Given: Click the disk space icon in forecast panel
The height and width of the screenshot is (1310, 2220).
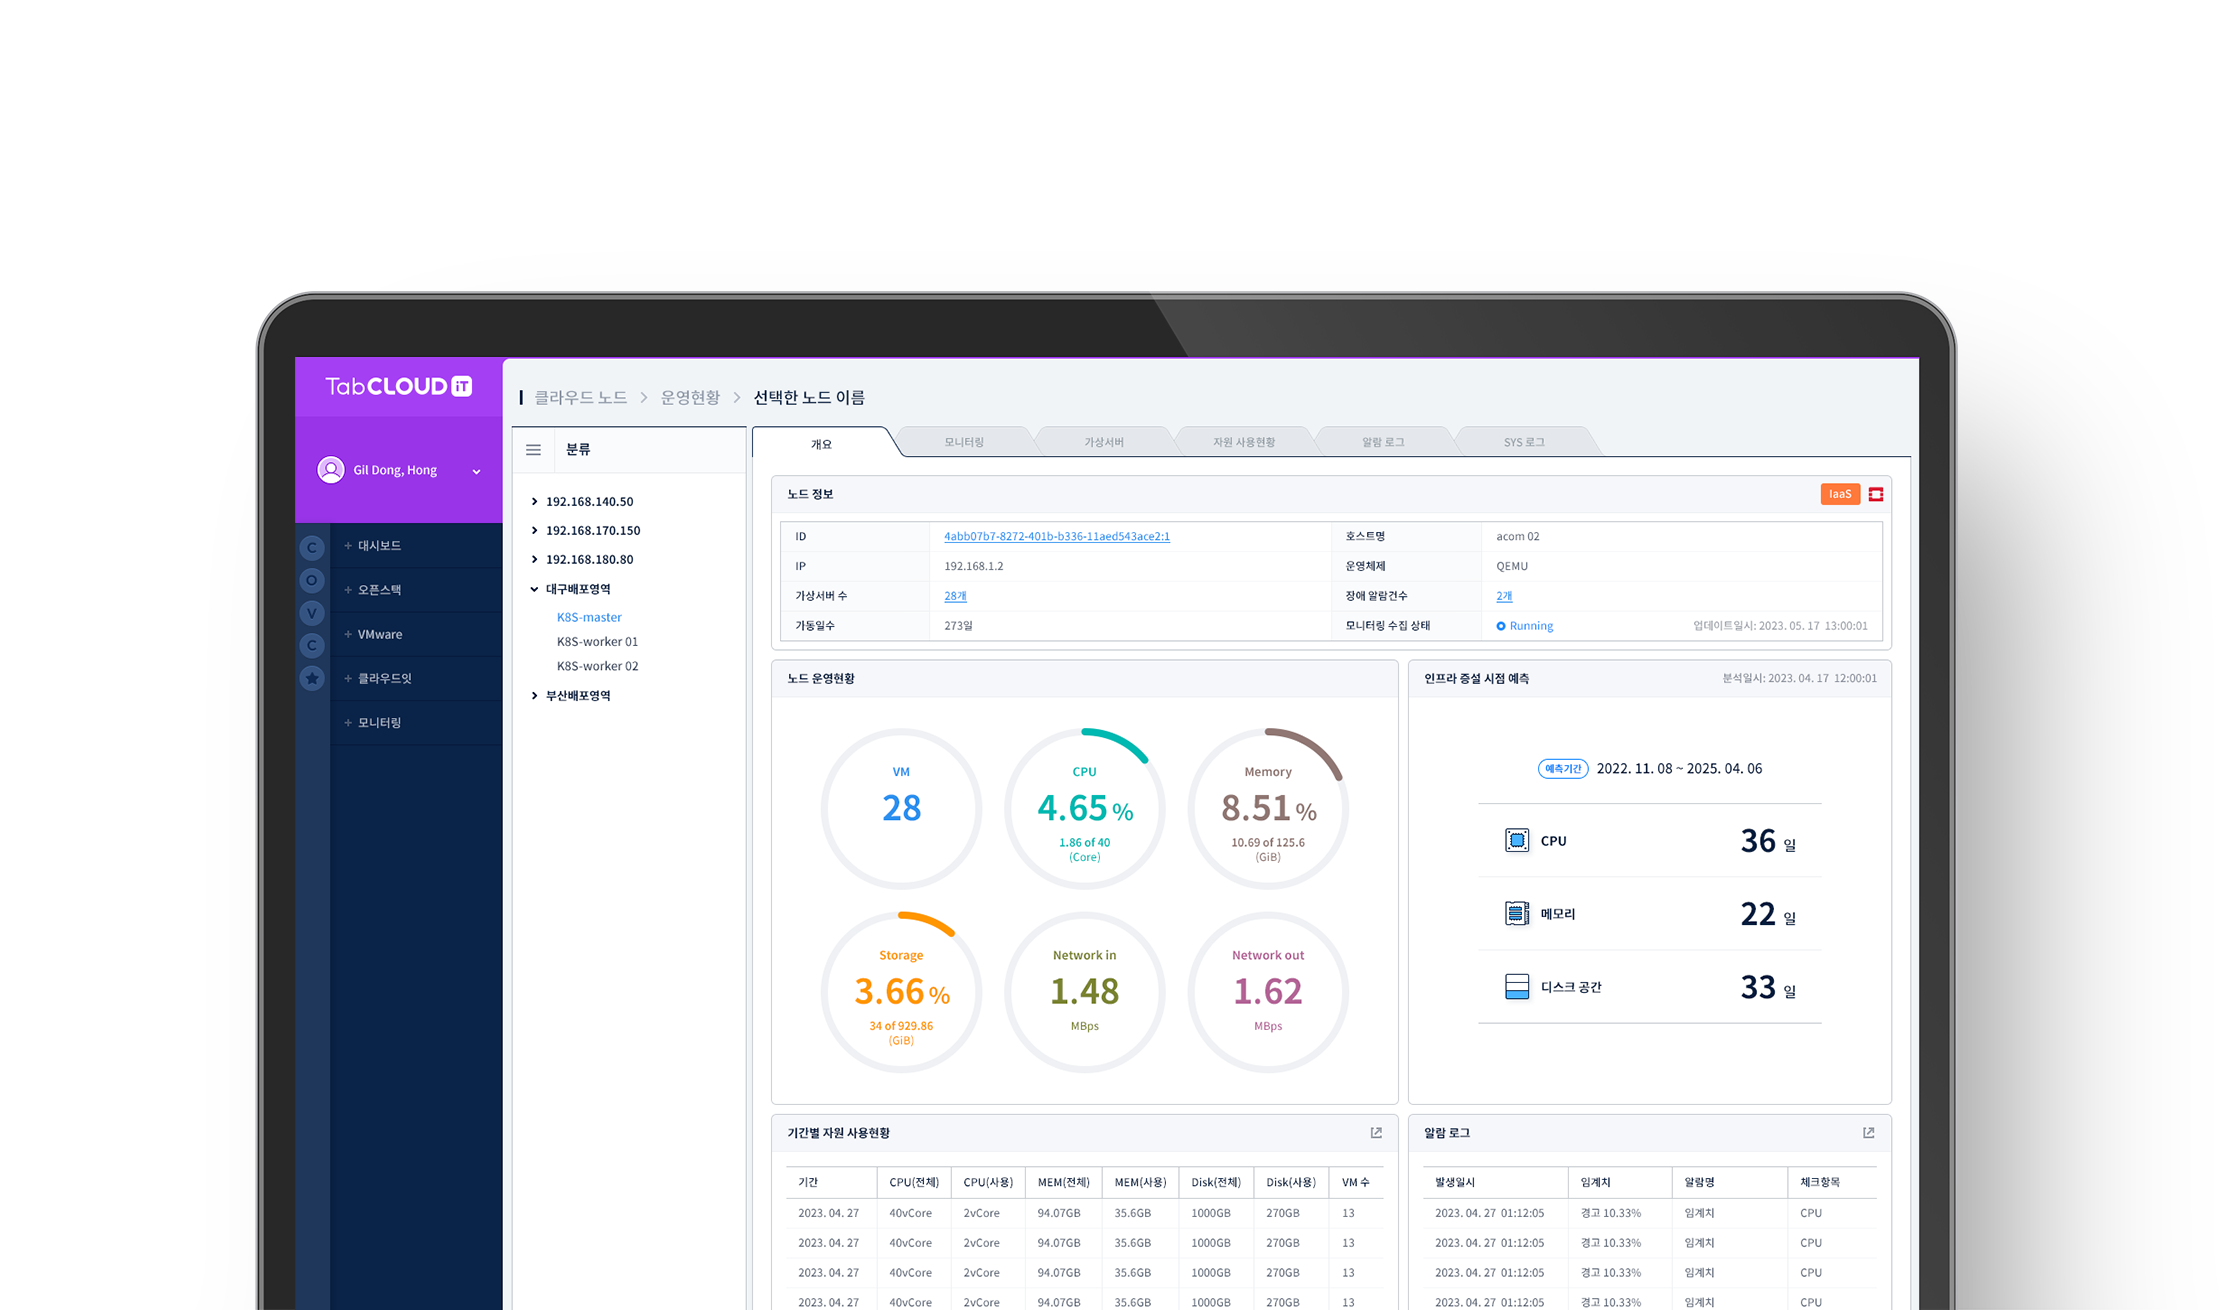Looking at the screenshot, I should coord(1516,987).
